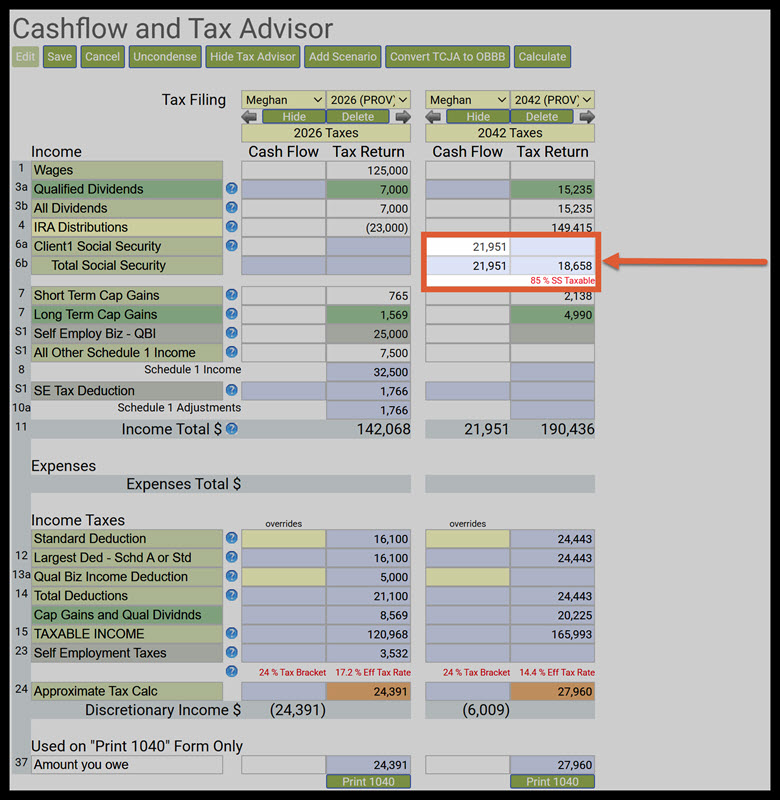The width and height of the screenshot is (780, 800).
Task: Open help icon for TAXABLE INCOME
Action: (x=232, y=633)
